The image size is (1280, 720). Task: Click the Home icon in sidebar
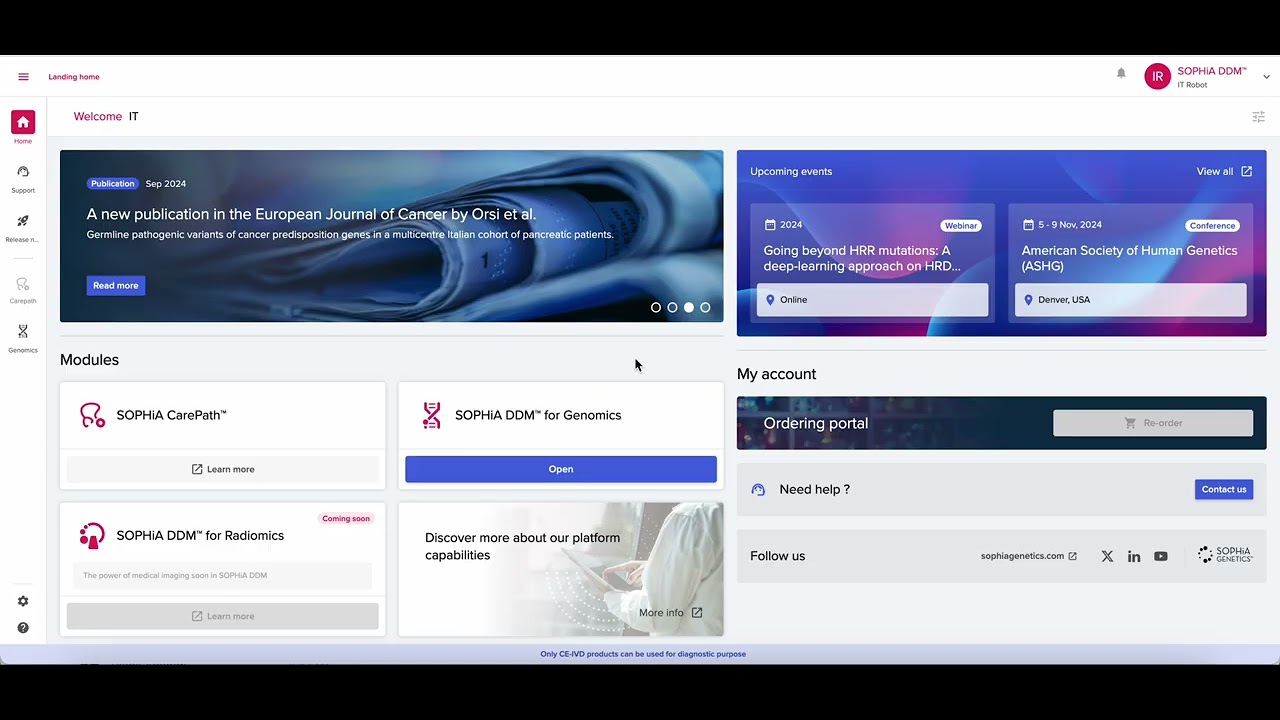click(23, 123)
